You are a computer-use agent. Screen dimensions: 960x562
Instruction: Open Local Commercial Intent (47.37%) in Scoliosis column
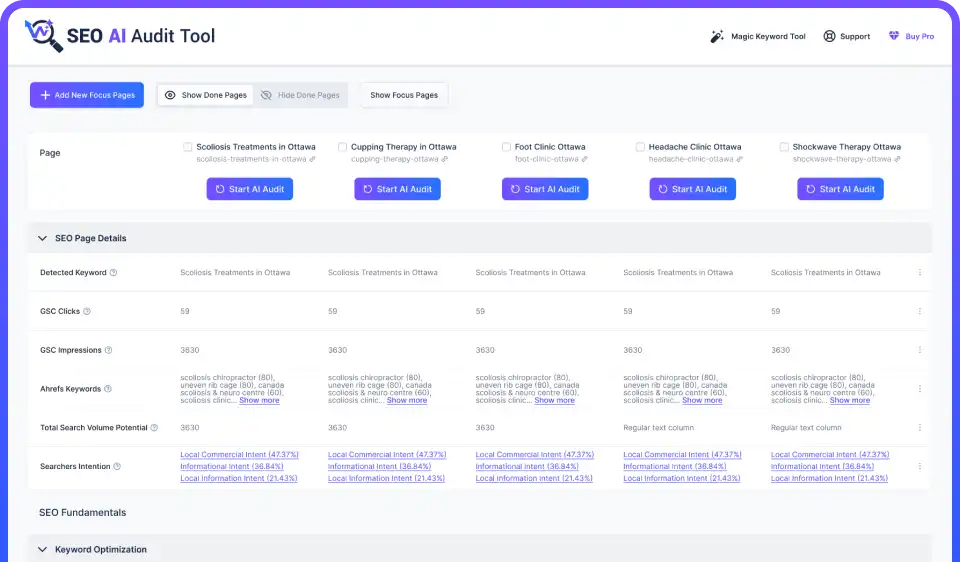coord(239,455)
